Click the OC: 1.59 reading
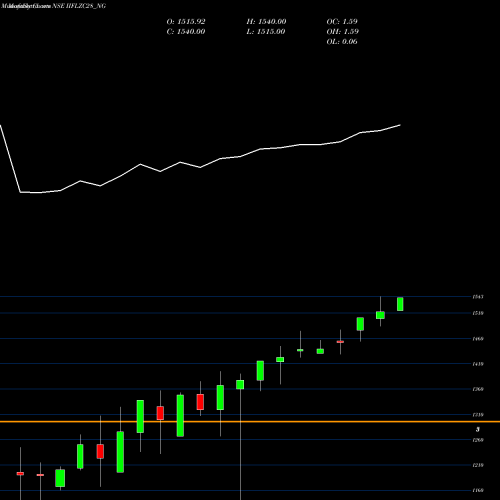This screenshot has height=500, width=500. (342, 22)
